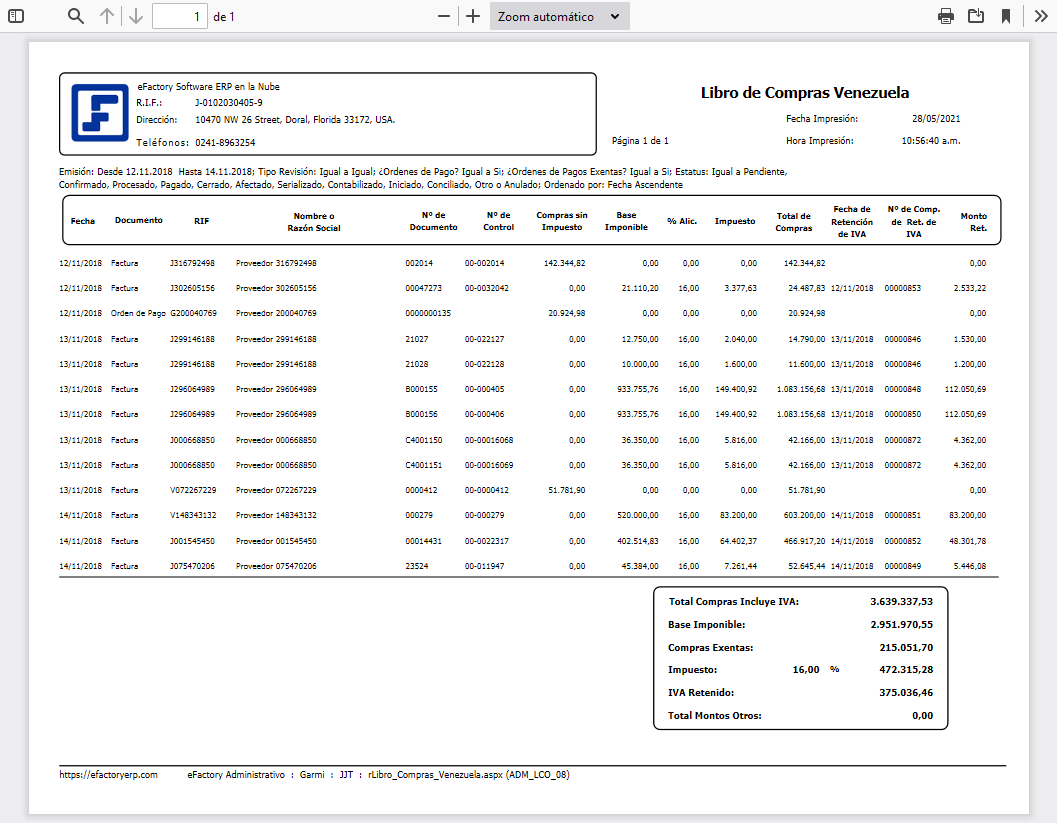Click the IVA Retenido total value
1057x823 pixels.
(x=901, y=691)
